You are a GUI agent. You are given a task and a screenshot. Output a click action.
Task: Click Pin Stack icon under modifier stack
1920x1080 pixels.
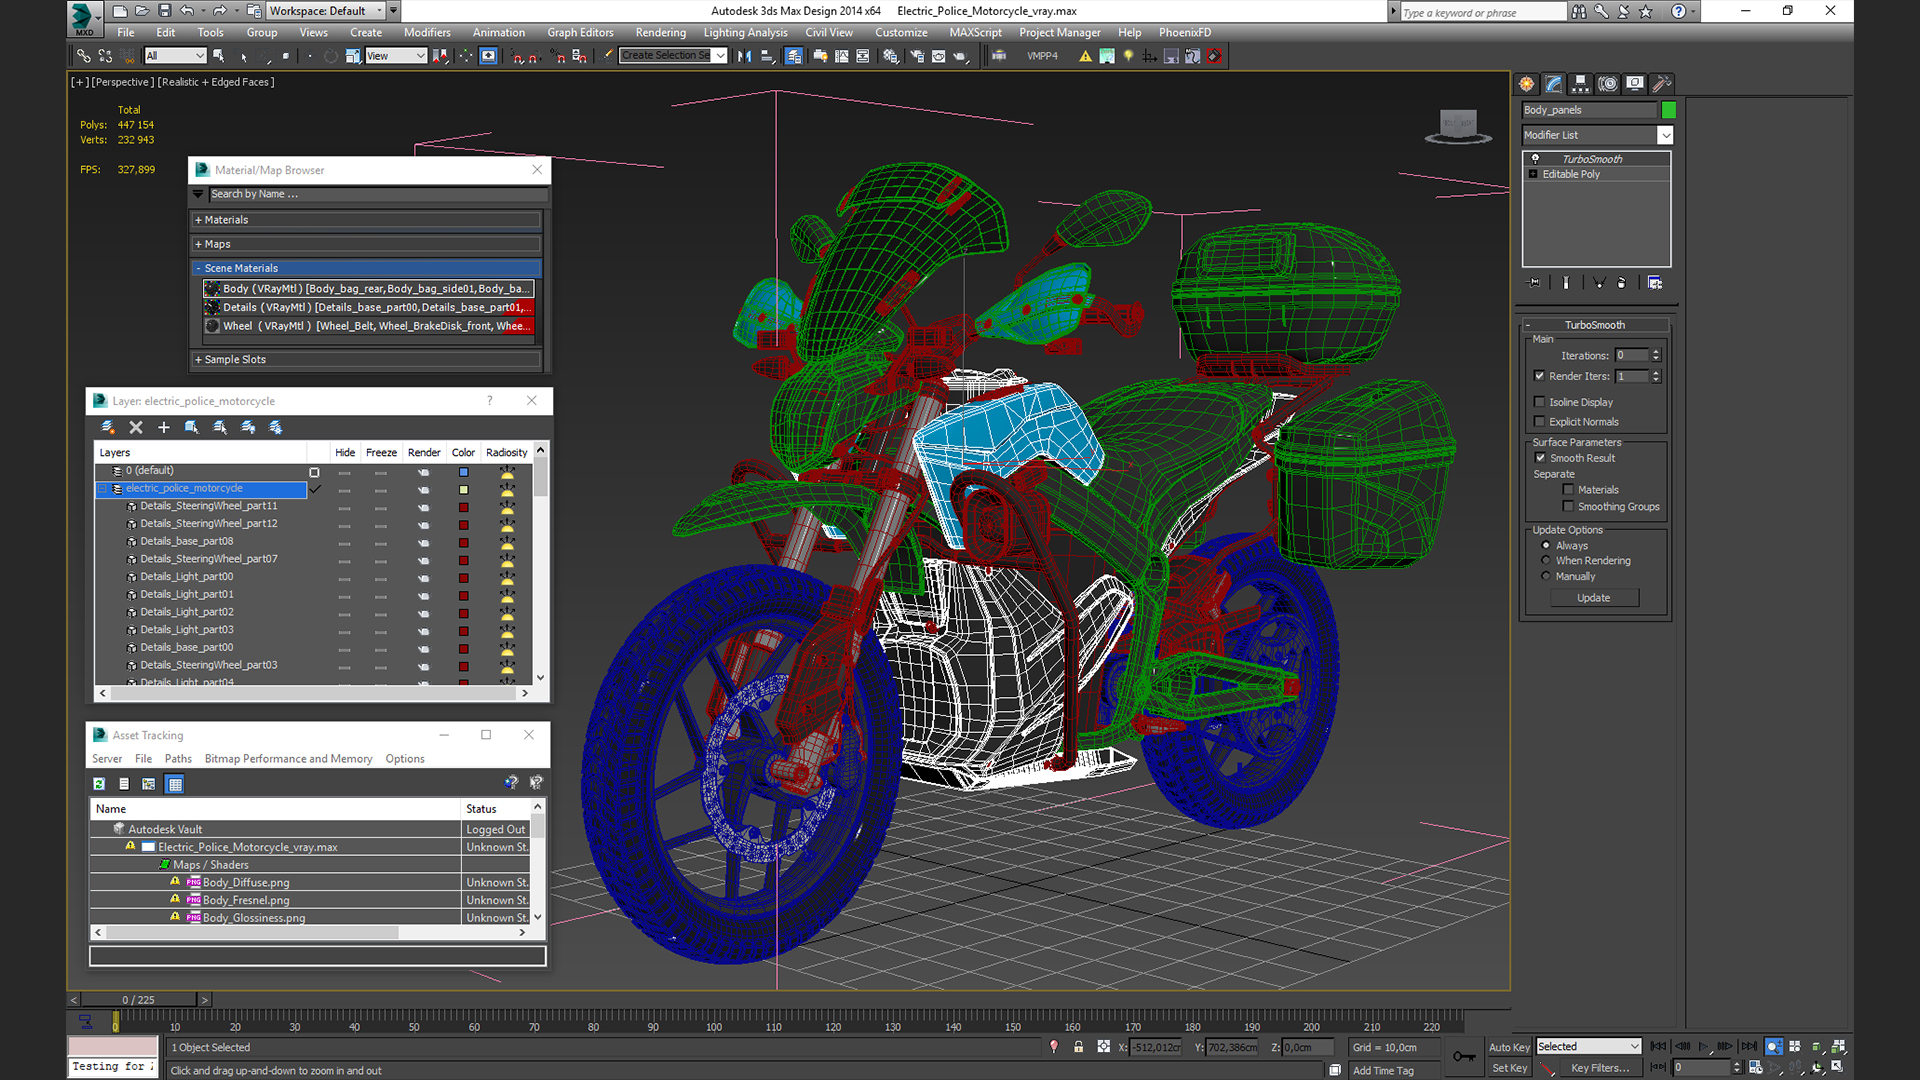coord(1535,283)
